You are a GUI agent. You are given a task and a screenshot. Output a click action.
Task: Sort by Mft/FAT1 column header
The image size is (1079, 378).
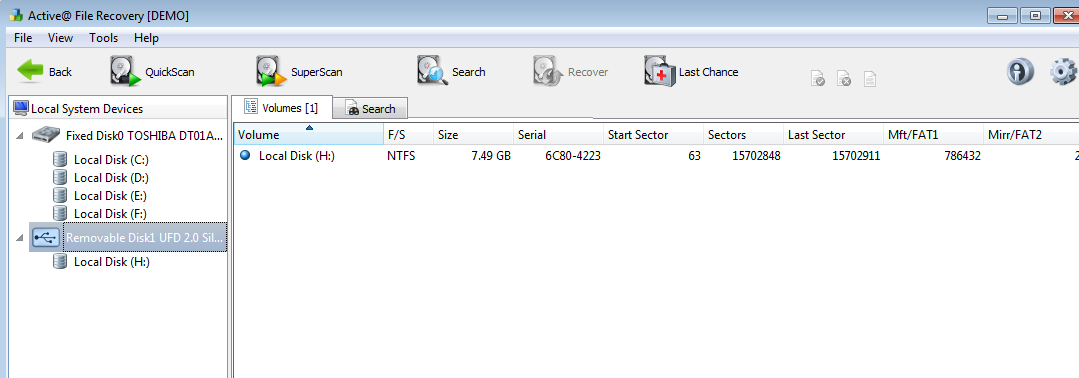933,135
